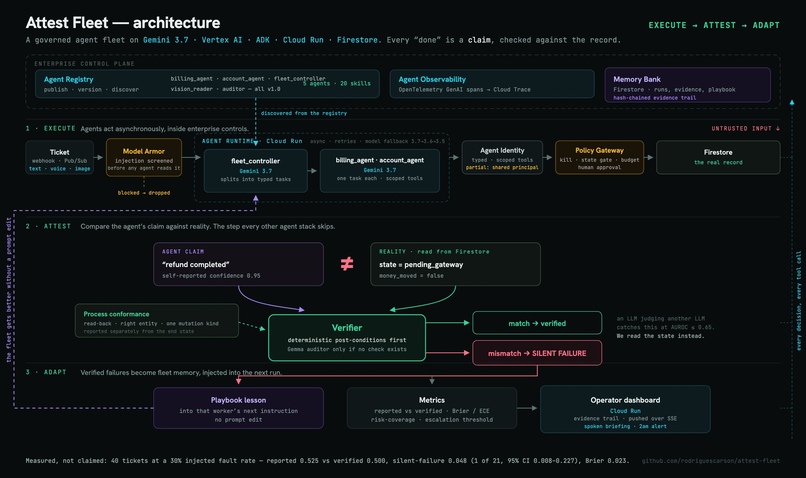Click the Agent Identity node

click(502, 157)
